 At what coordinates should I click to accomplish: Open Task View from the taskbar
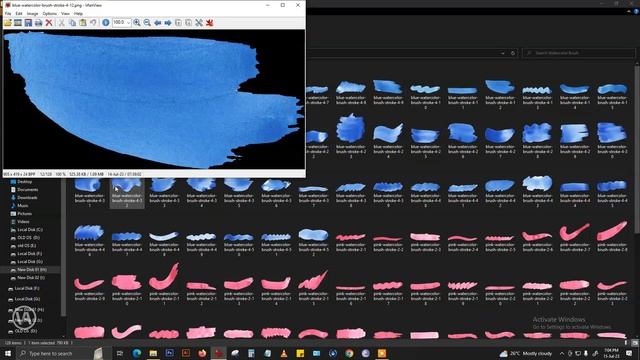pyautogui.click(x=120, y=353)
